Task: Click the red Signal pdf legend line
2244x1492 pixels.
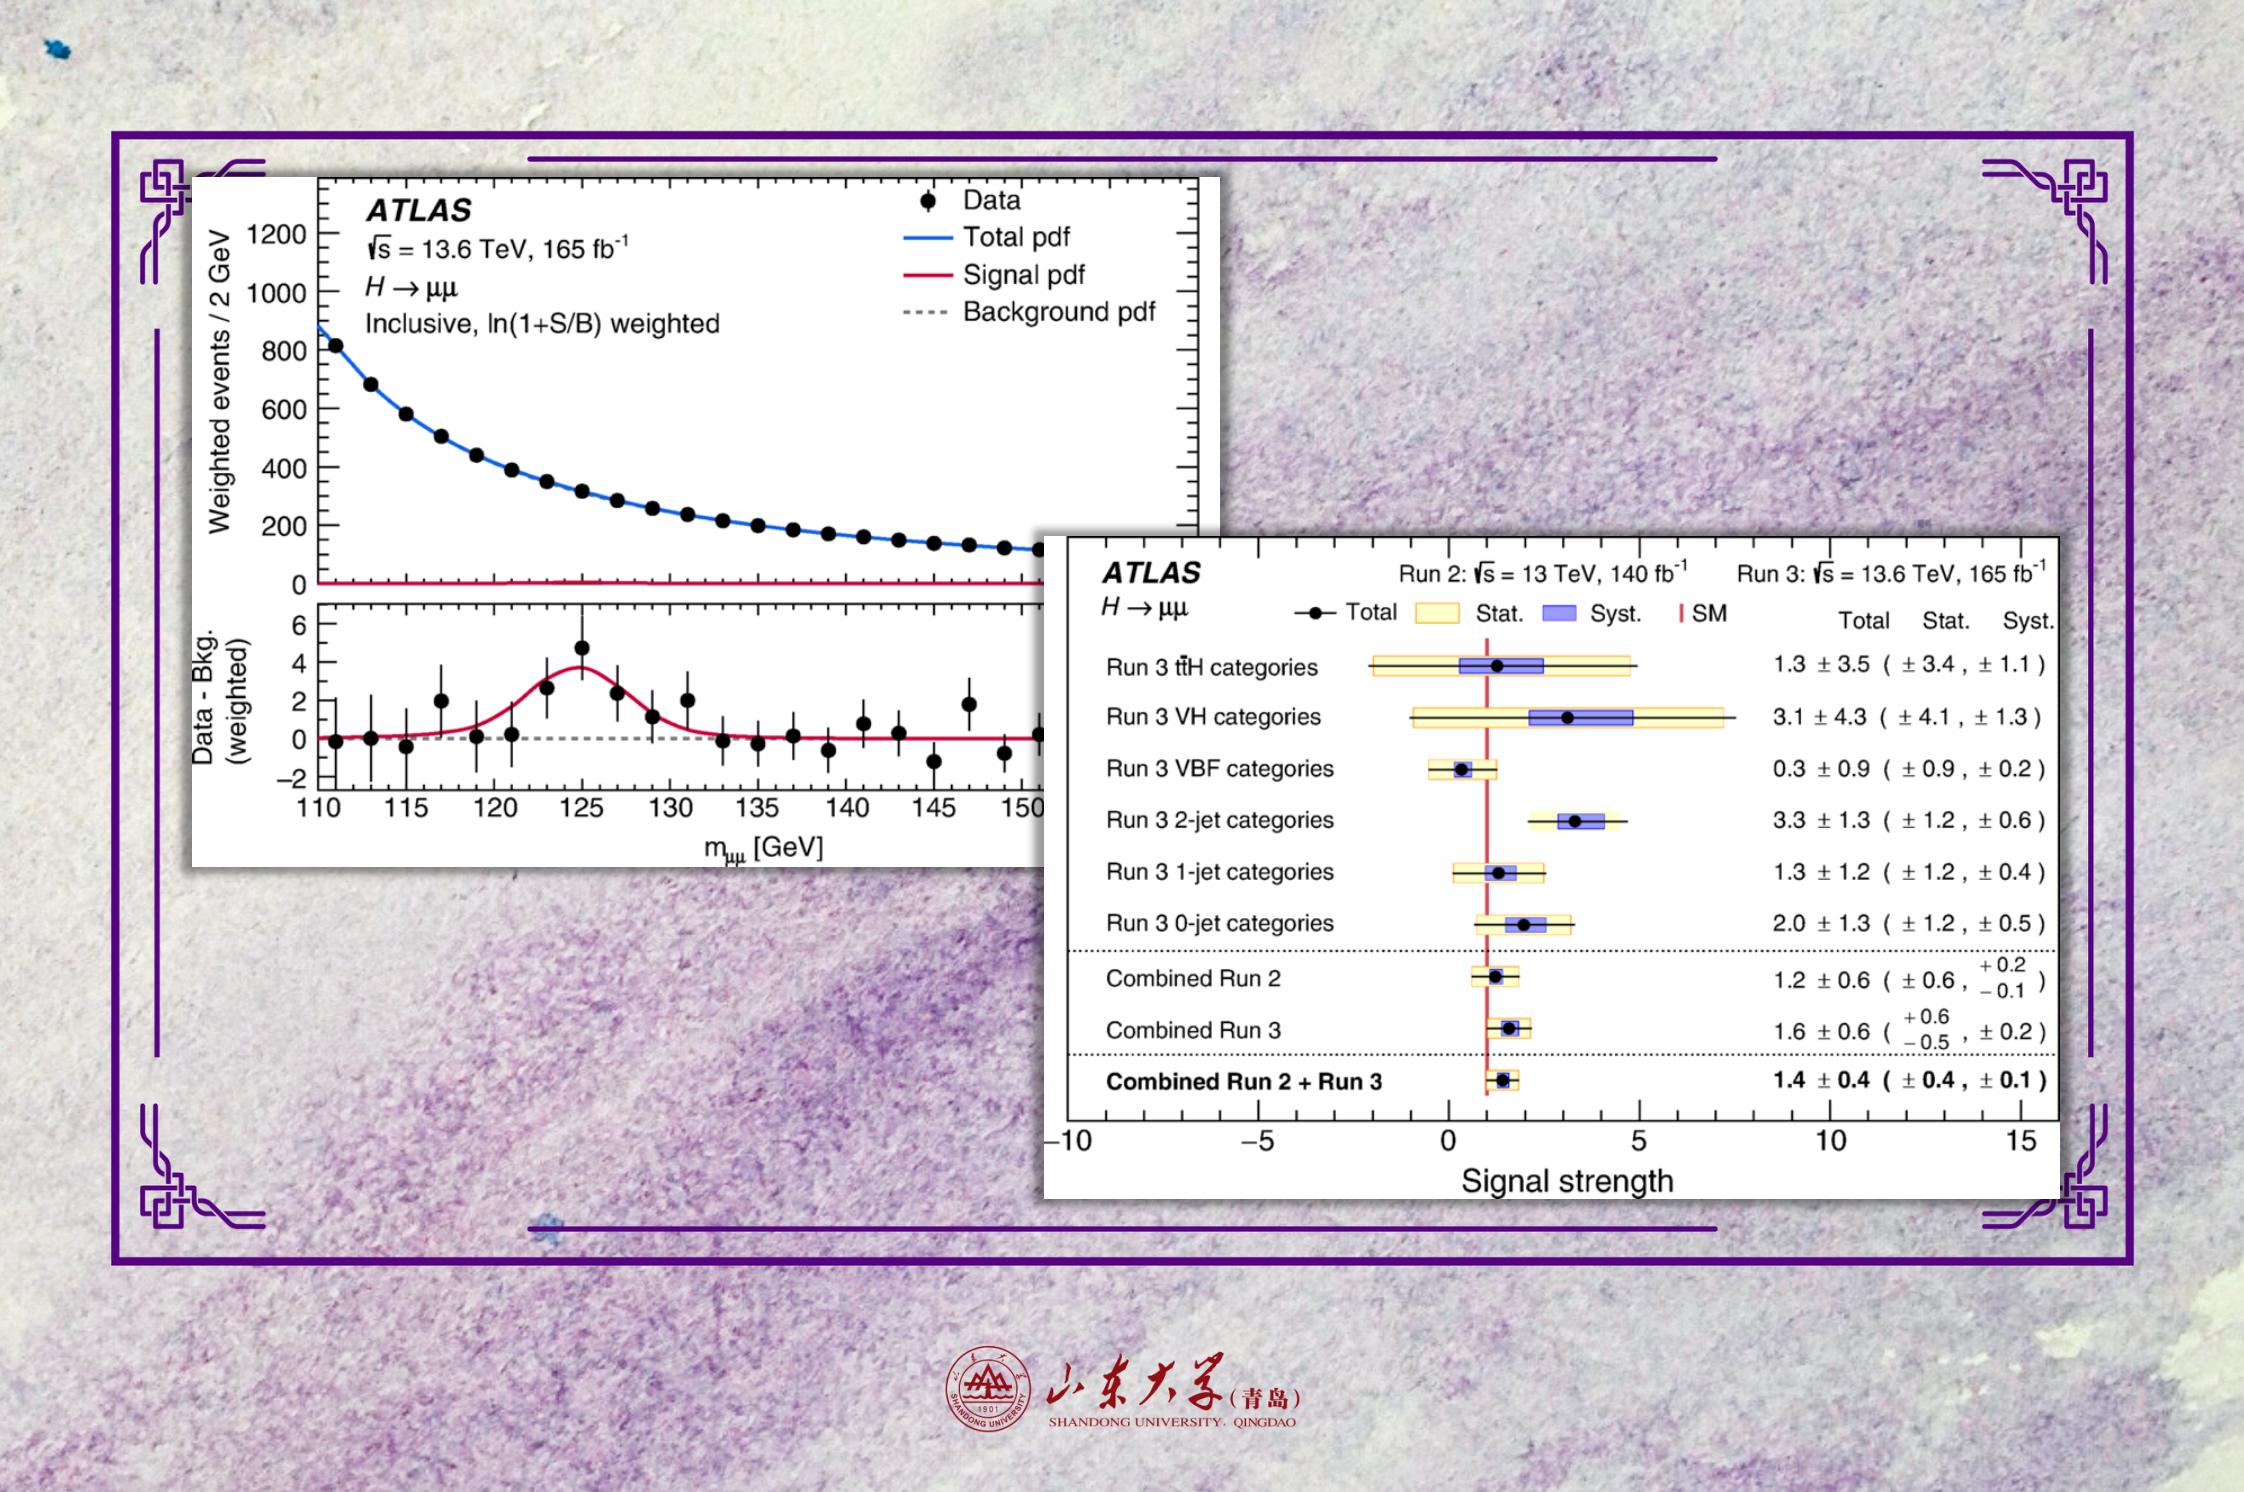Action: (x=927, y=275)
